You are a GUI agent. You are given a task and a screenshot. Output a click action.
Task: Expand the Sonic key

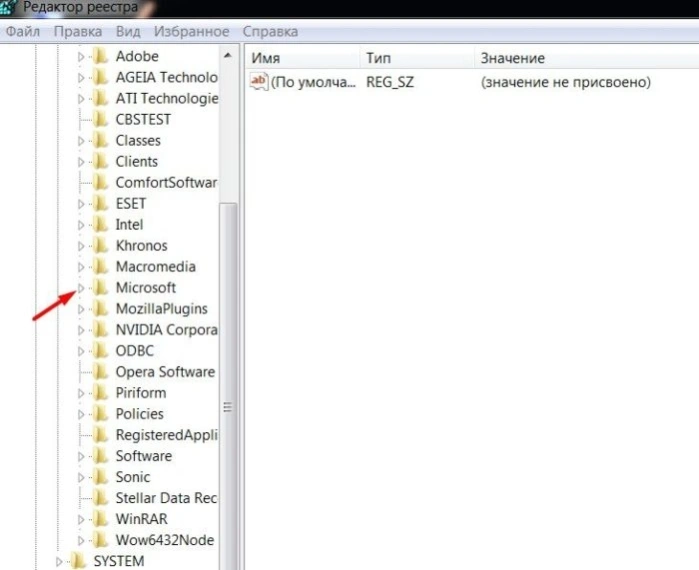coord(81,477)
